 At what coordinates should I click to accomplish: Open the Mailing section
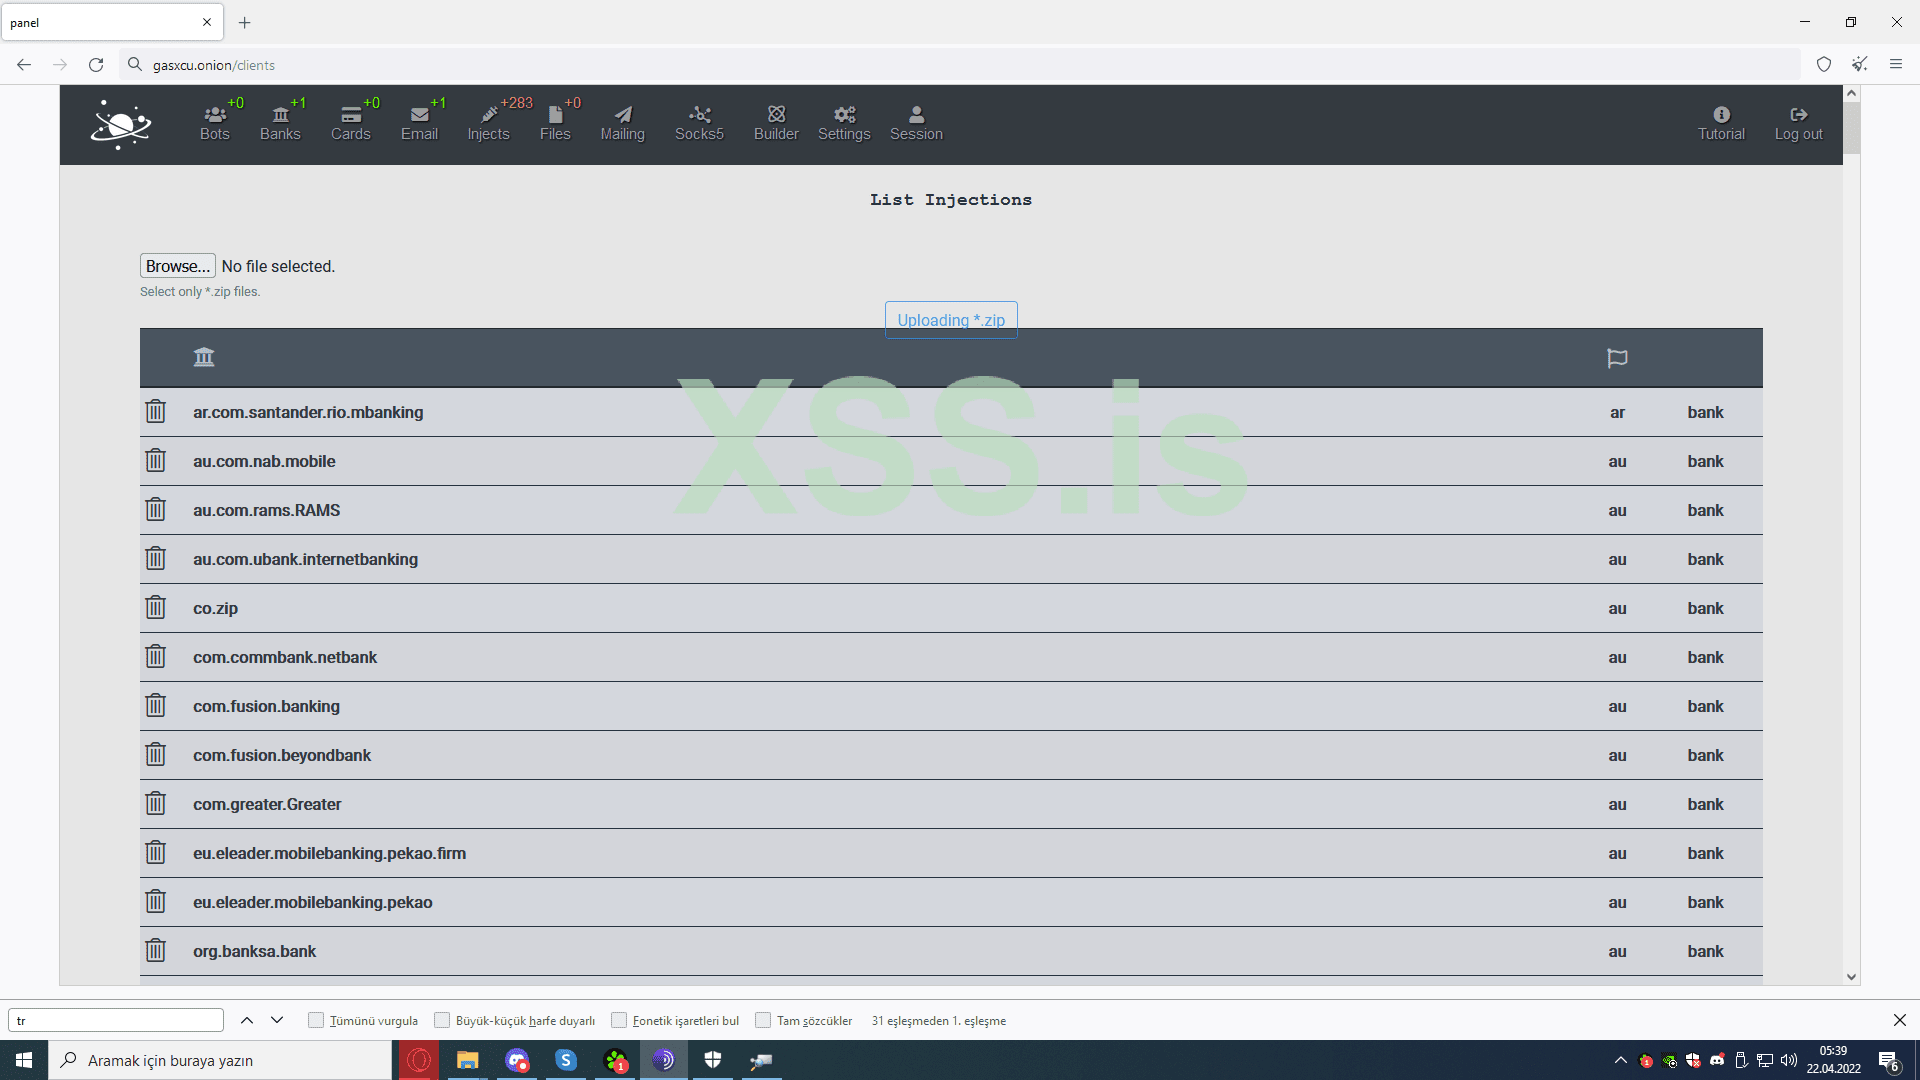[x=622, y=122]
